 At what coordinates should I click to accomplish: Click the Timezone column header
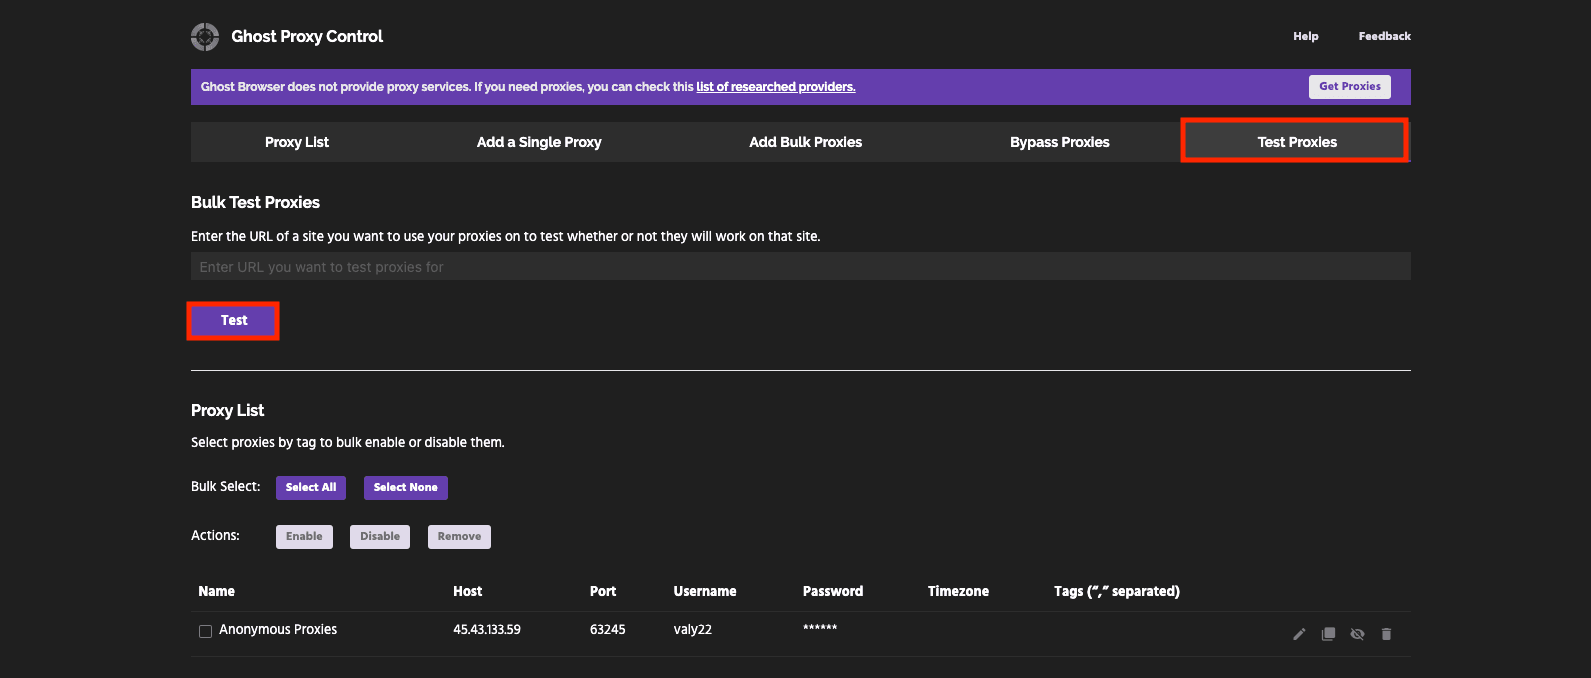(958, 591)
